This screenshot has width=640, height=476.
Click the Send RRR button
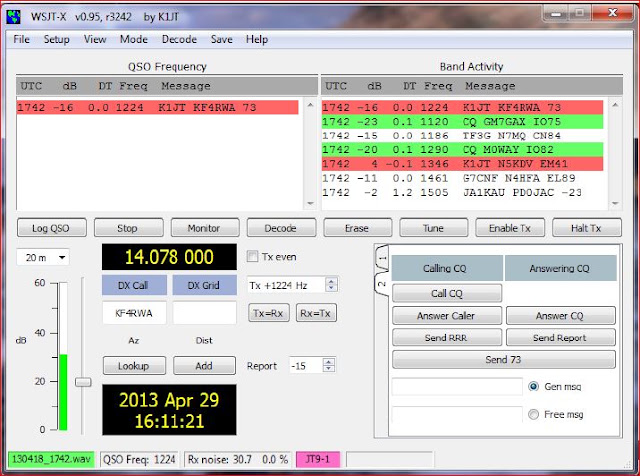pyautogui.click(x=447, y=338)
